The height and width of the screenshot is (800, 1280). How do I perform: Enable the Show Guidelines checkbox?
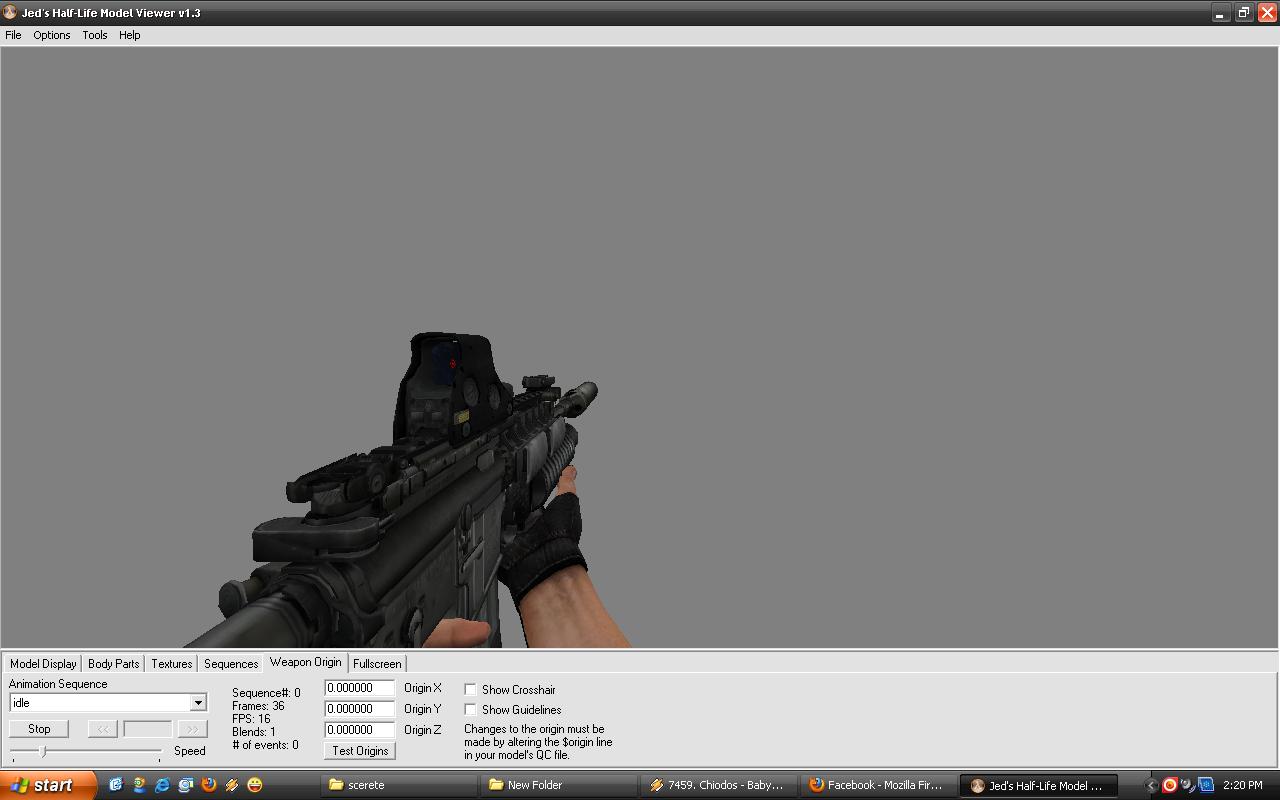[x=470, y=710]
